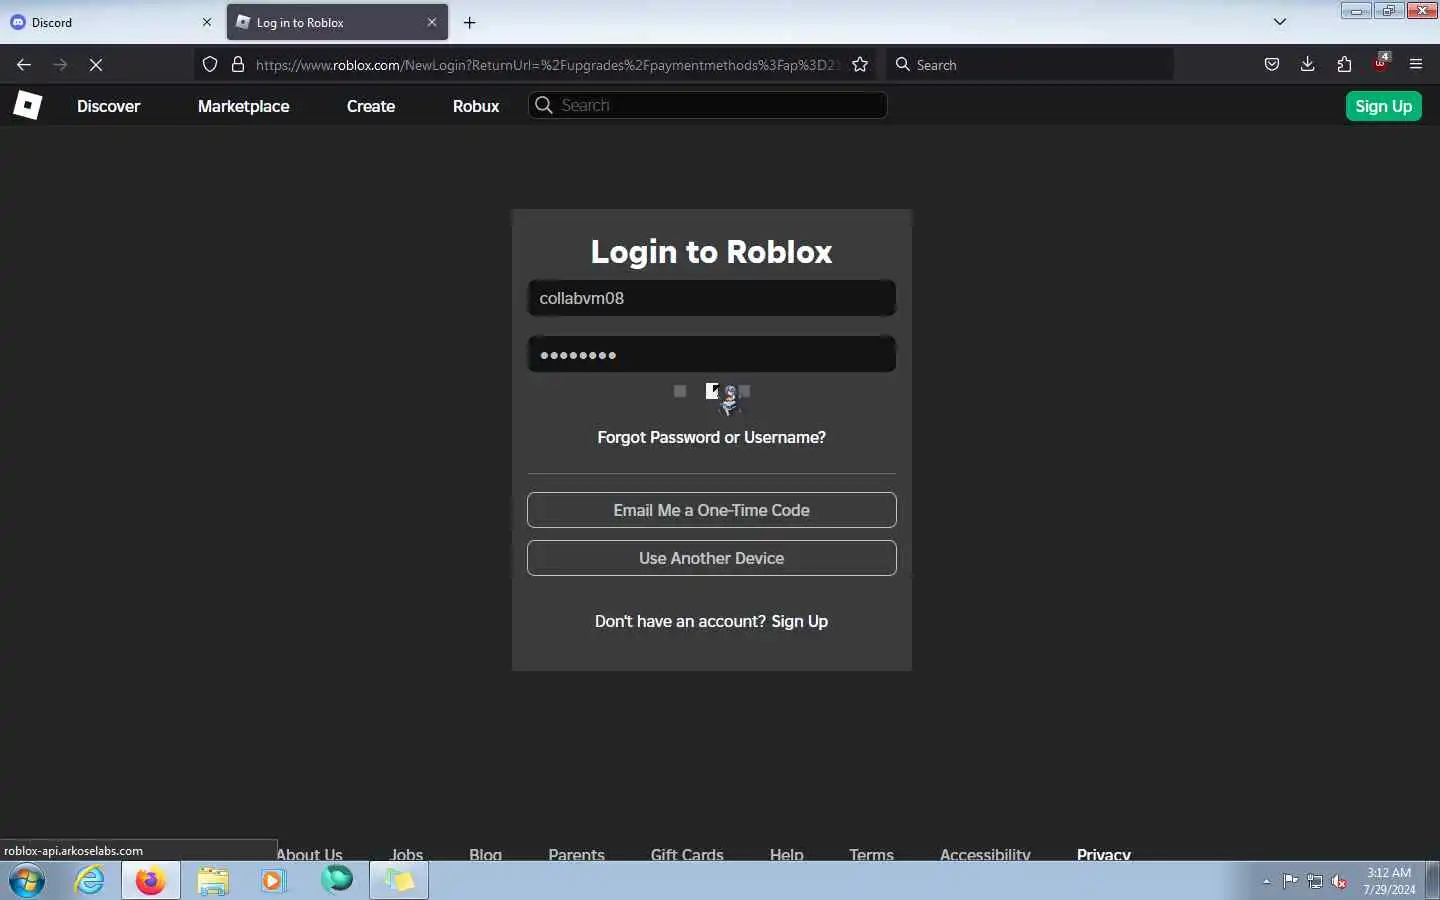Click the green Sign Up button
Image resolution: width=1440 pixels, height=900 pixels.
[1384, 106]
